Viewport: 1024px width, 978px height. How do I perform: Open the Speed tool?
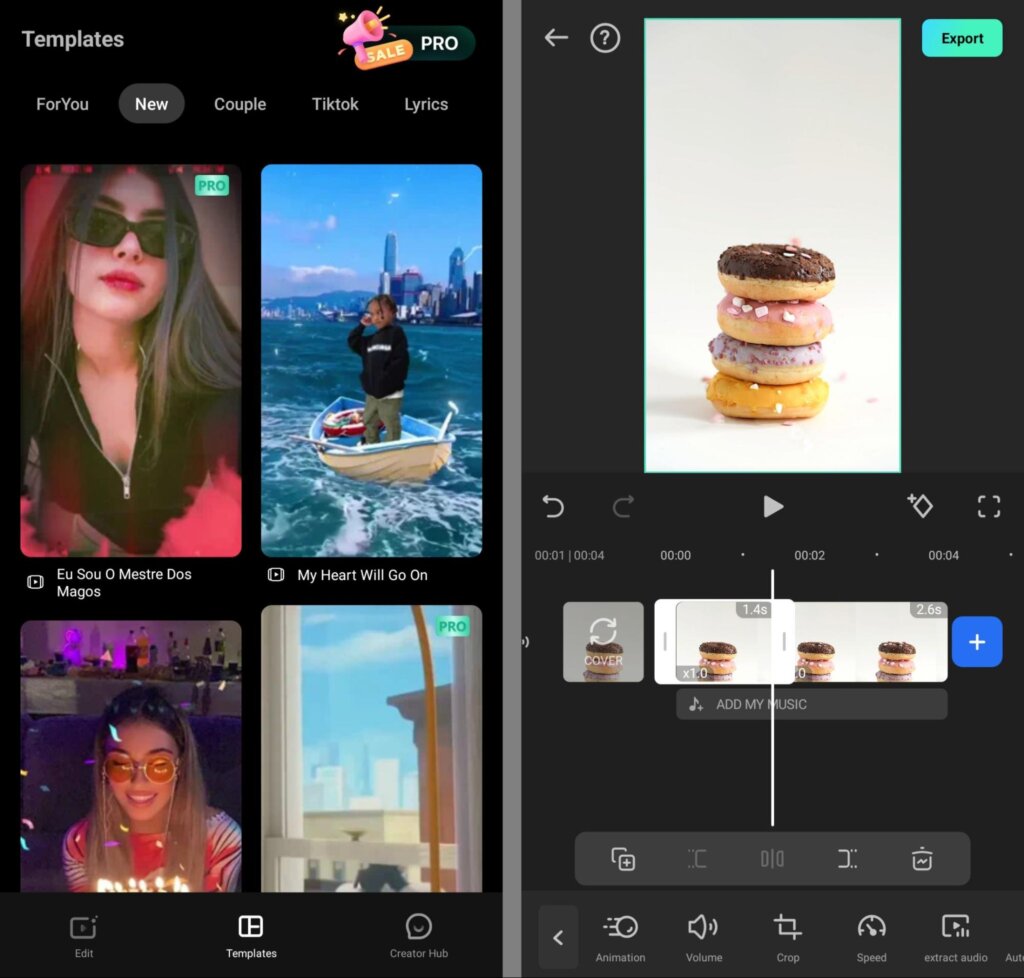coord(871,937)
